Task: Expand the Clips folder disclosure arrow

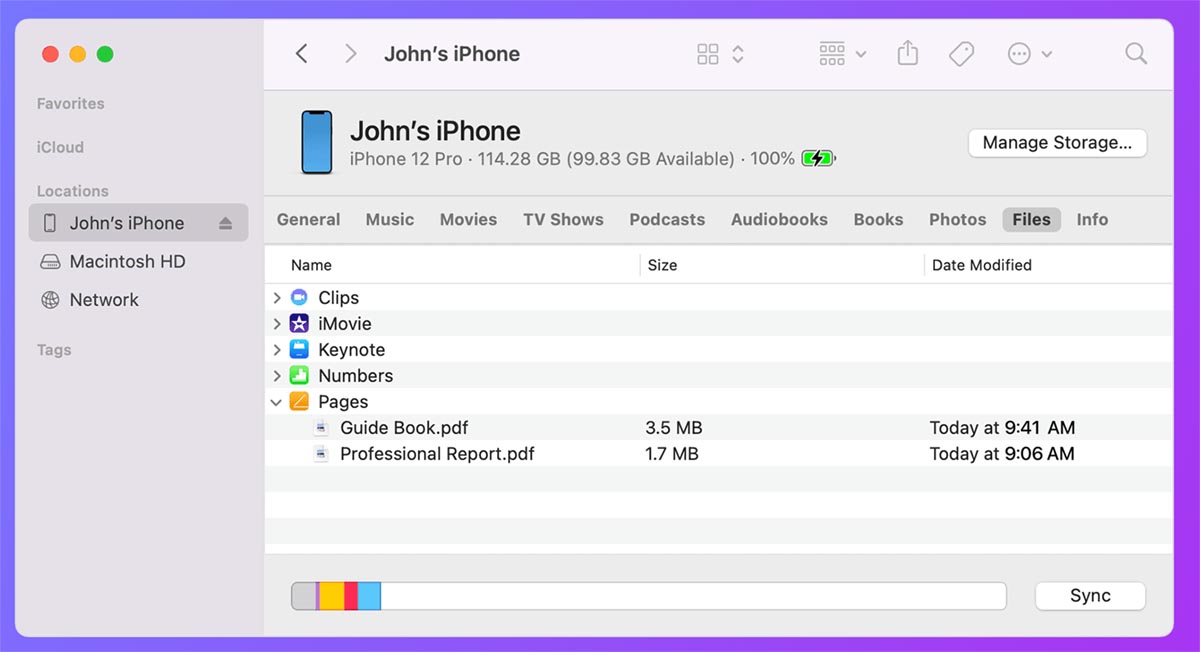Action: 277,298
